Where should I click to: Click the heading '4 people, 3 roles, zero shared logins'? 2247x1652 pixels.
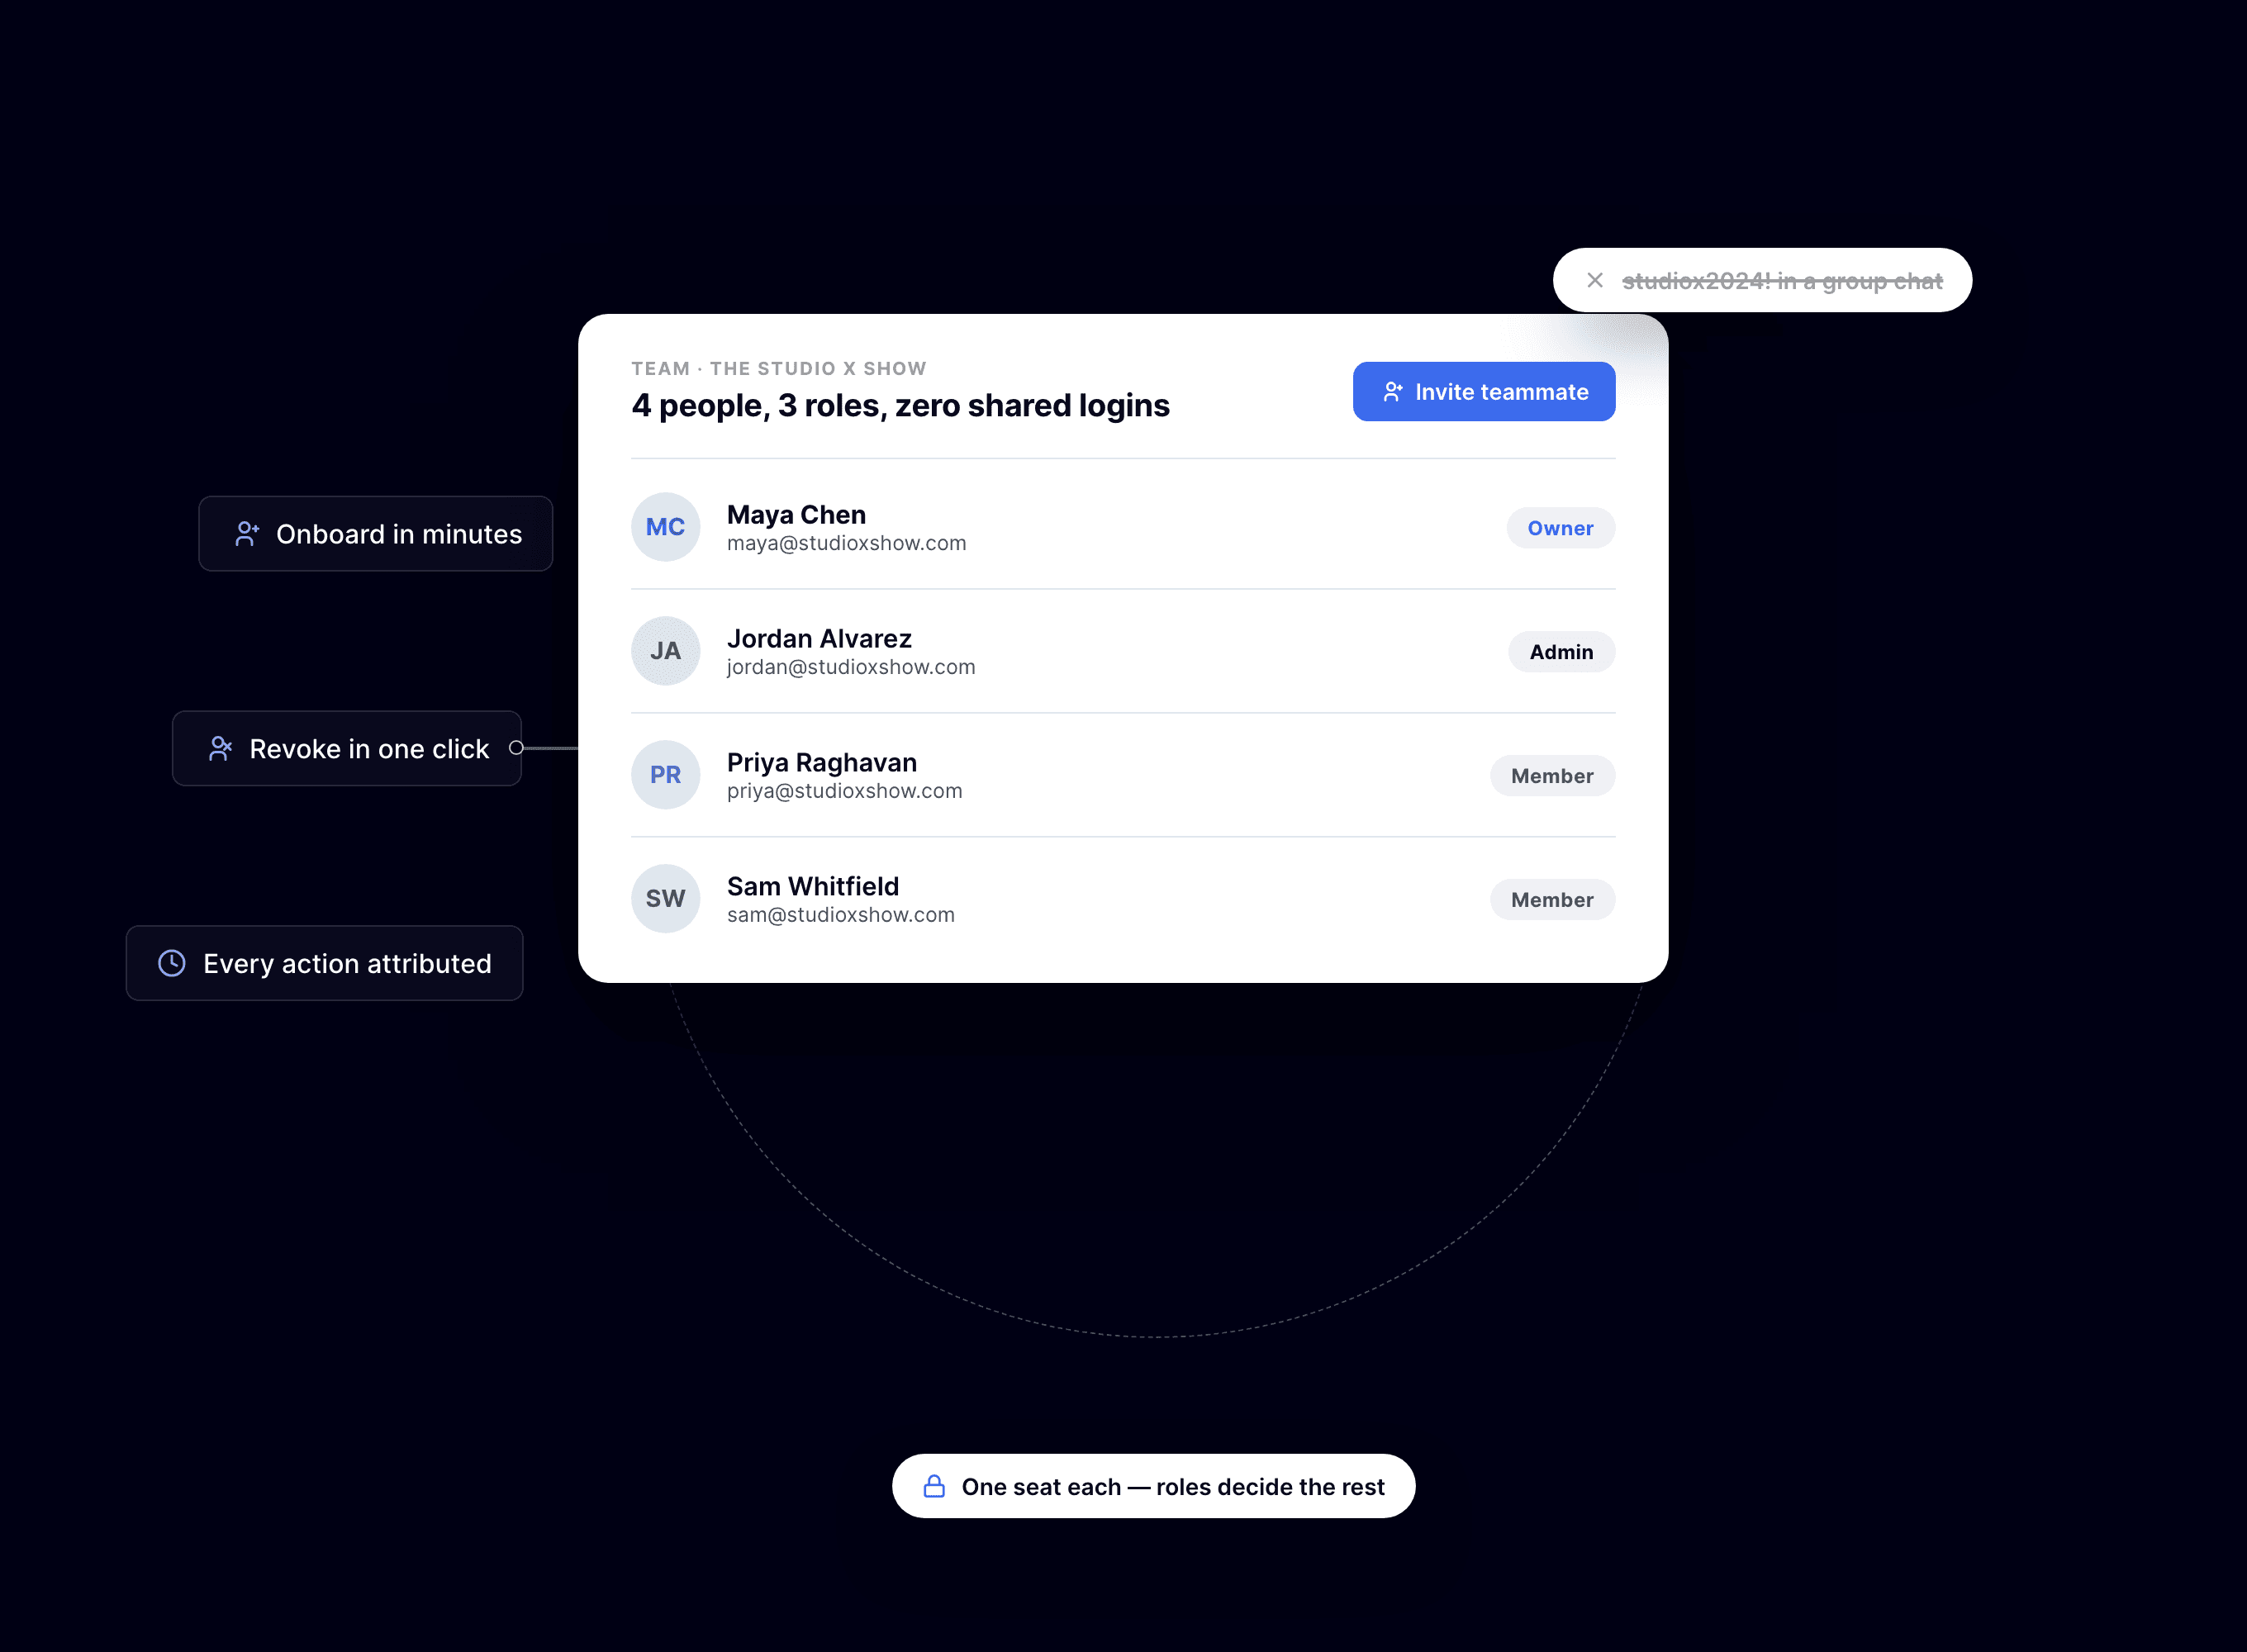click(x=900, y=406)
